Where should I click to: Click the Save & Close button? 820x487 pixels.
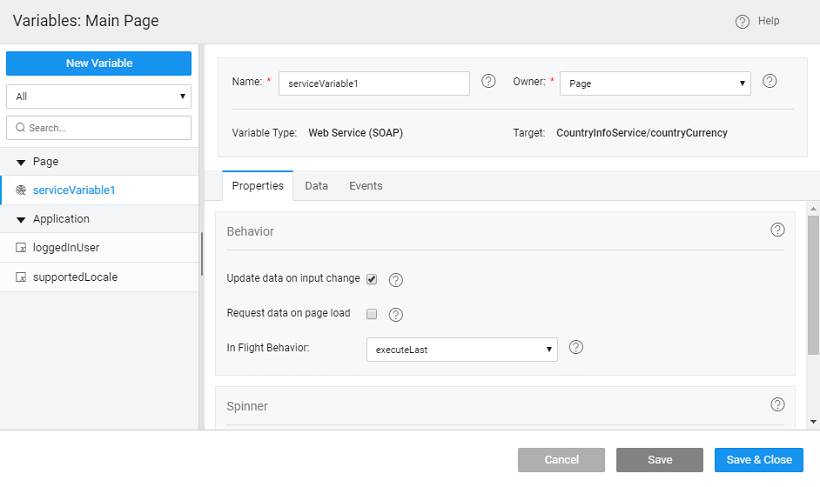coord(758,460)
